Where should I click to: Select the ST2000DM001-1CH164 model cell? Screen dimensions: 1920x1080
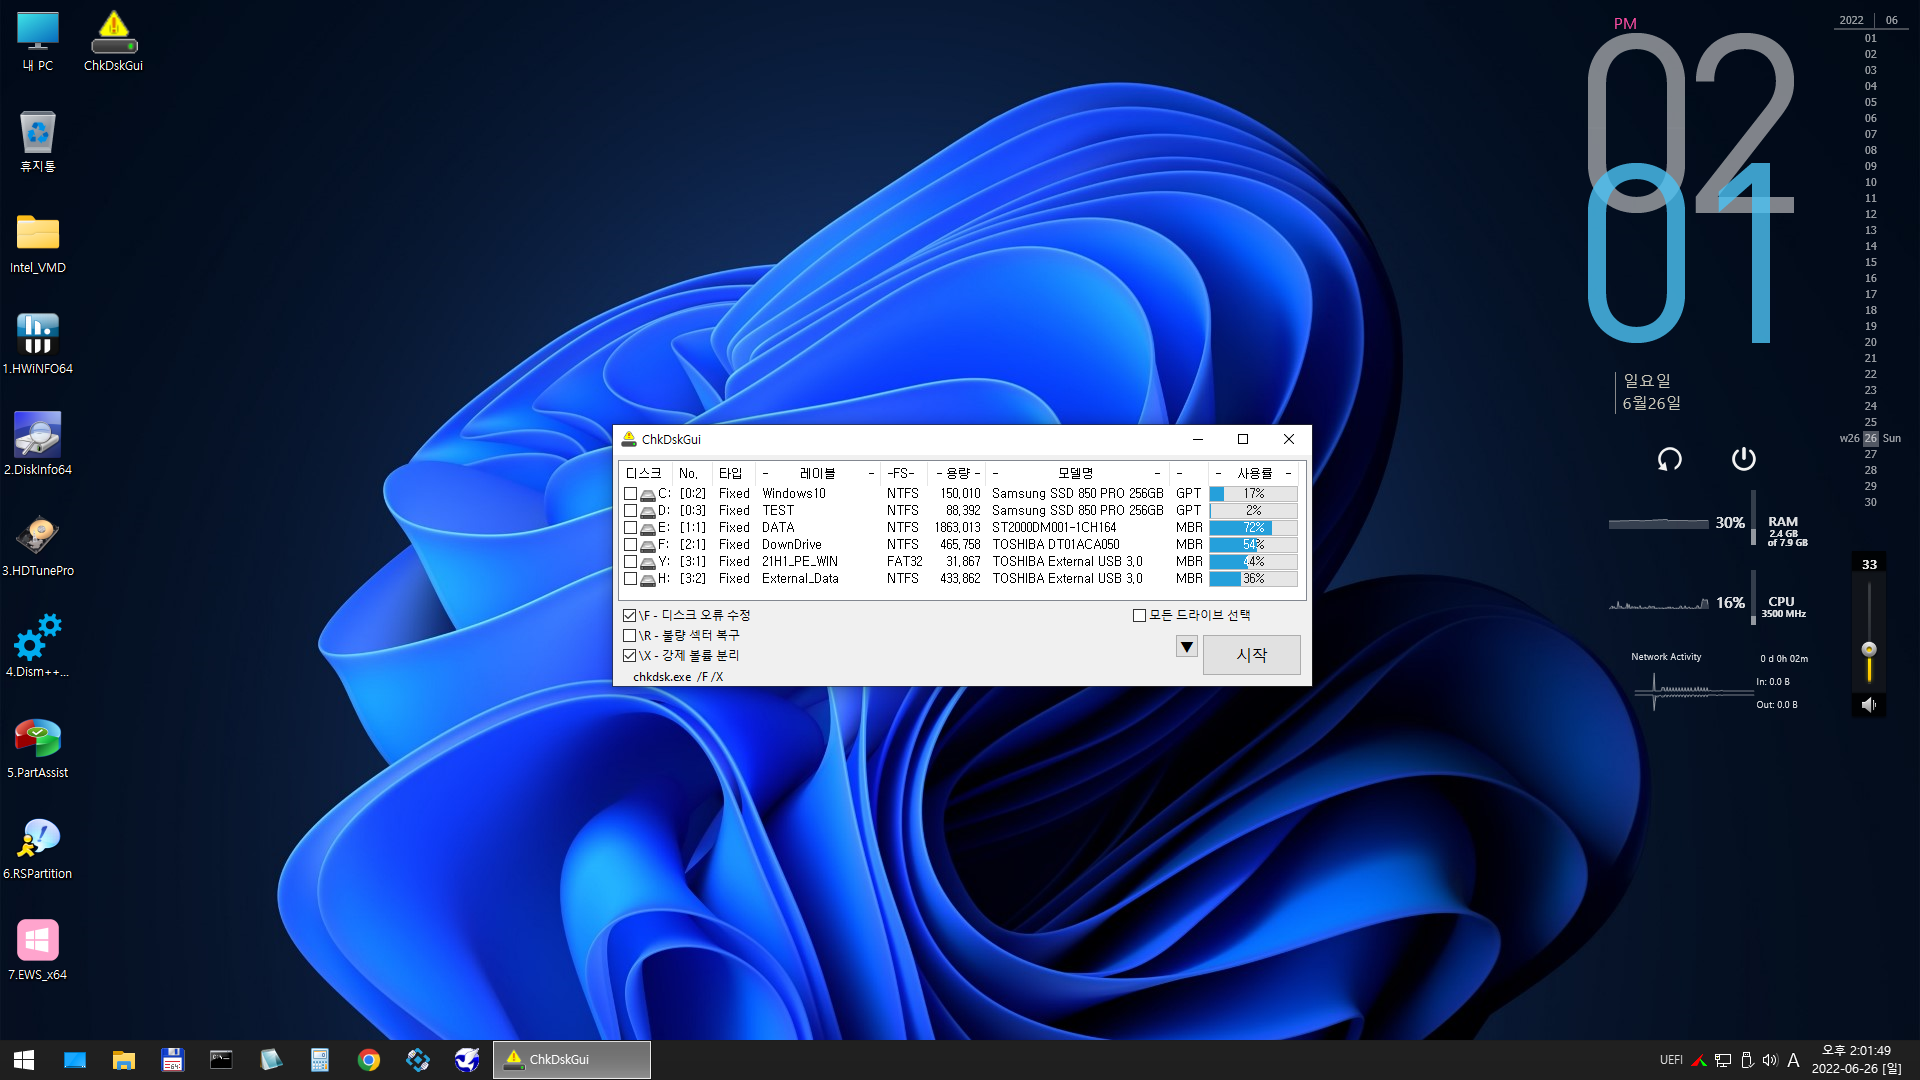[x=1054, y=528]
